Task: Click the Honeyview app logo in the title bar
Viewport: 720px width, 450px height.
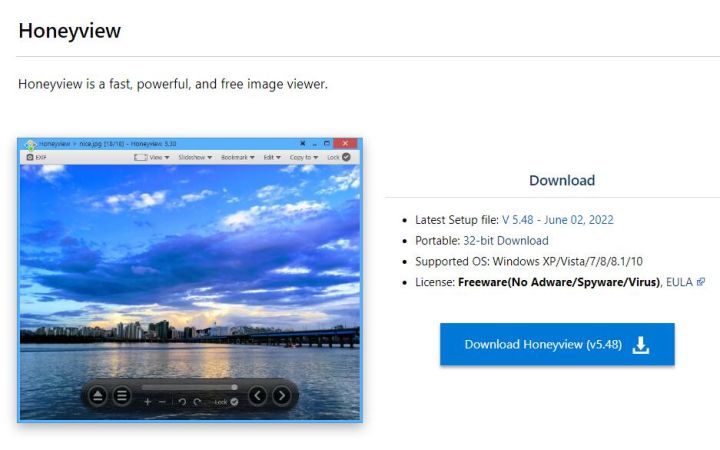Action: point(30,145)
